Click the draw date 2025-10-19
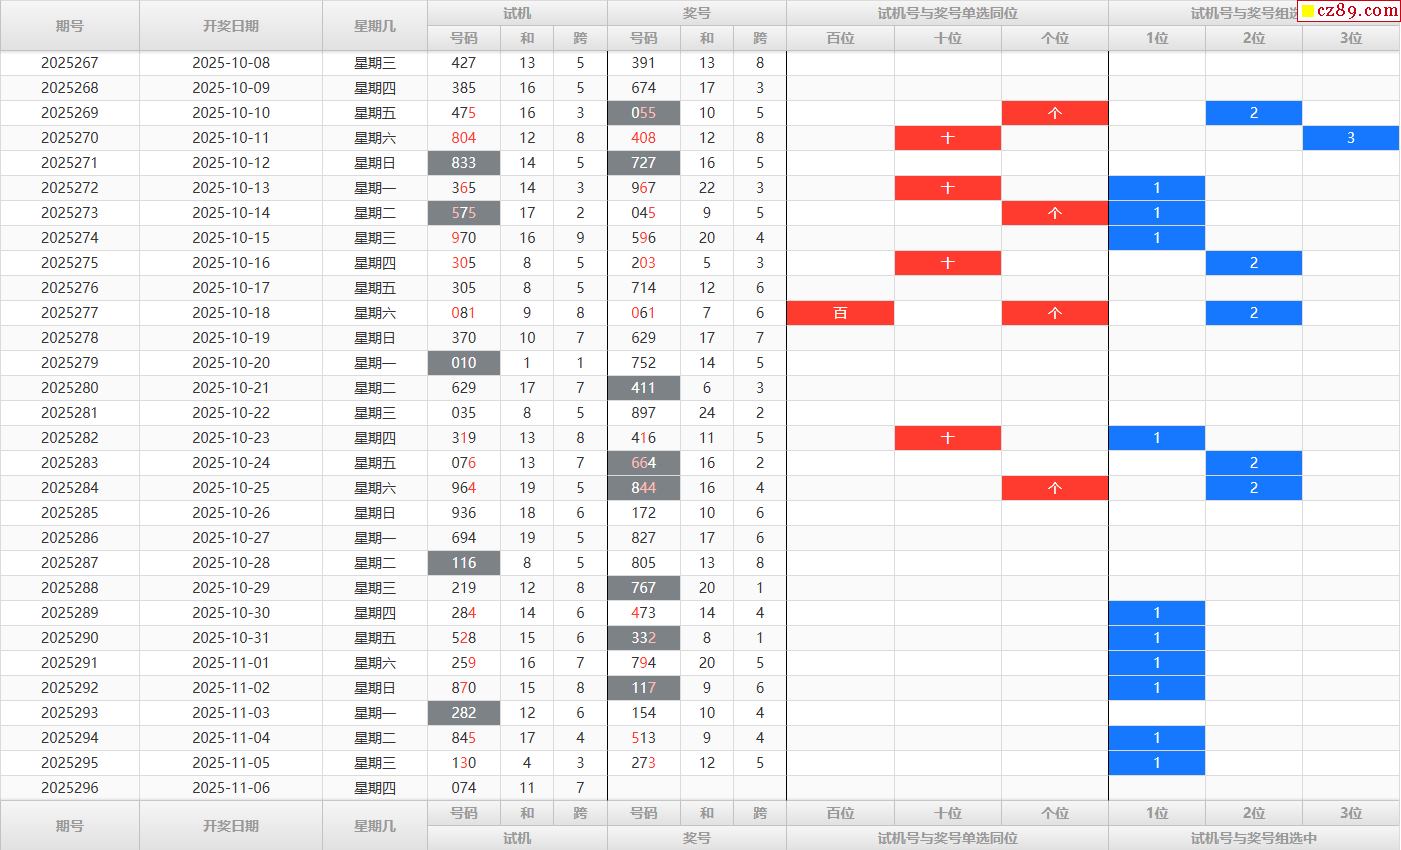This screenshot has height=850, width=1401. click(x=231, y=338)
